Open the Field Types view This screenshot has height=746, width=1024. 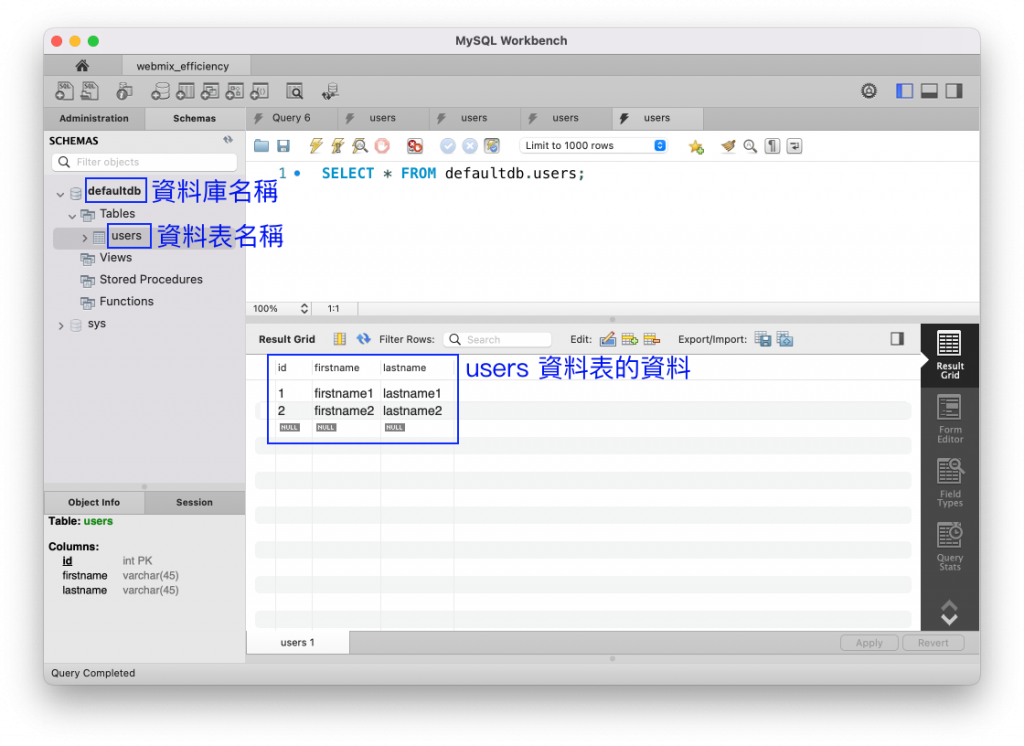pos(950,483)
